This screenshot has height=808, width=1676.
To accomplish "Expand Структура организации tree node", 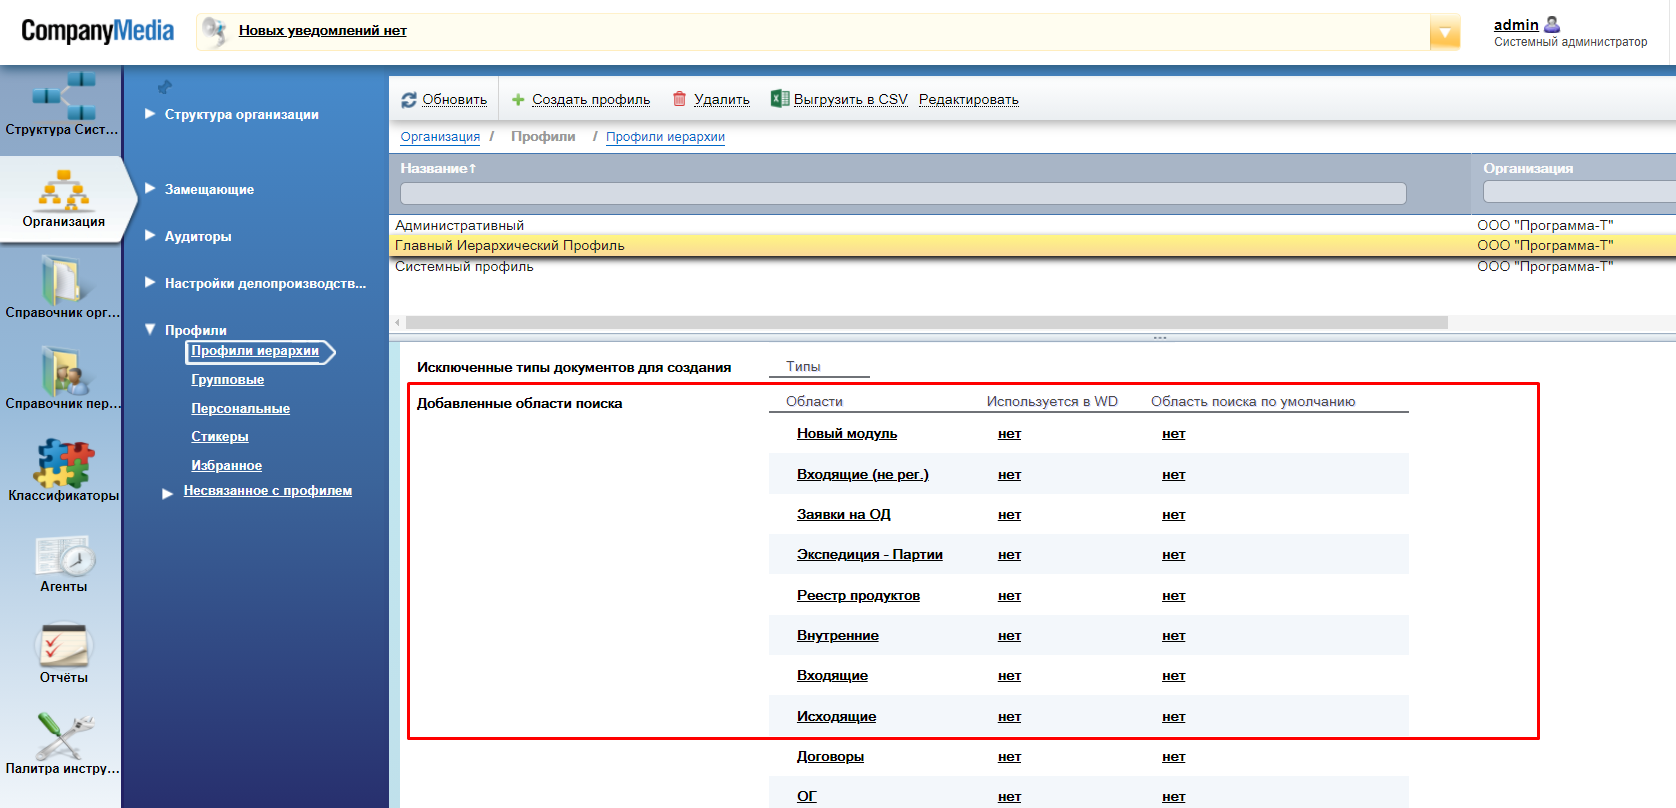I will click(x=150, y=114).
